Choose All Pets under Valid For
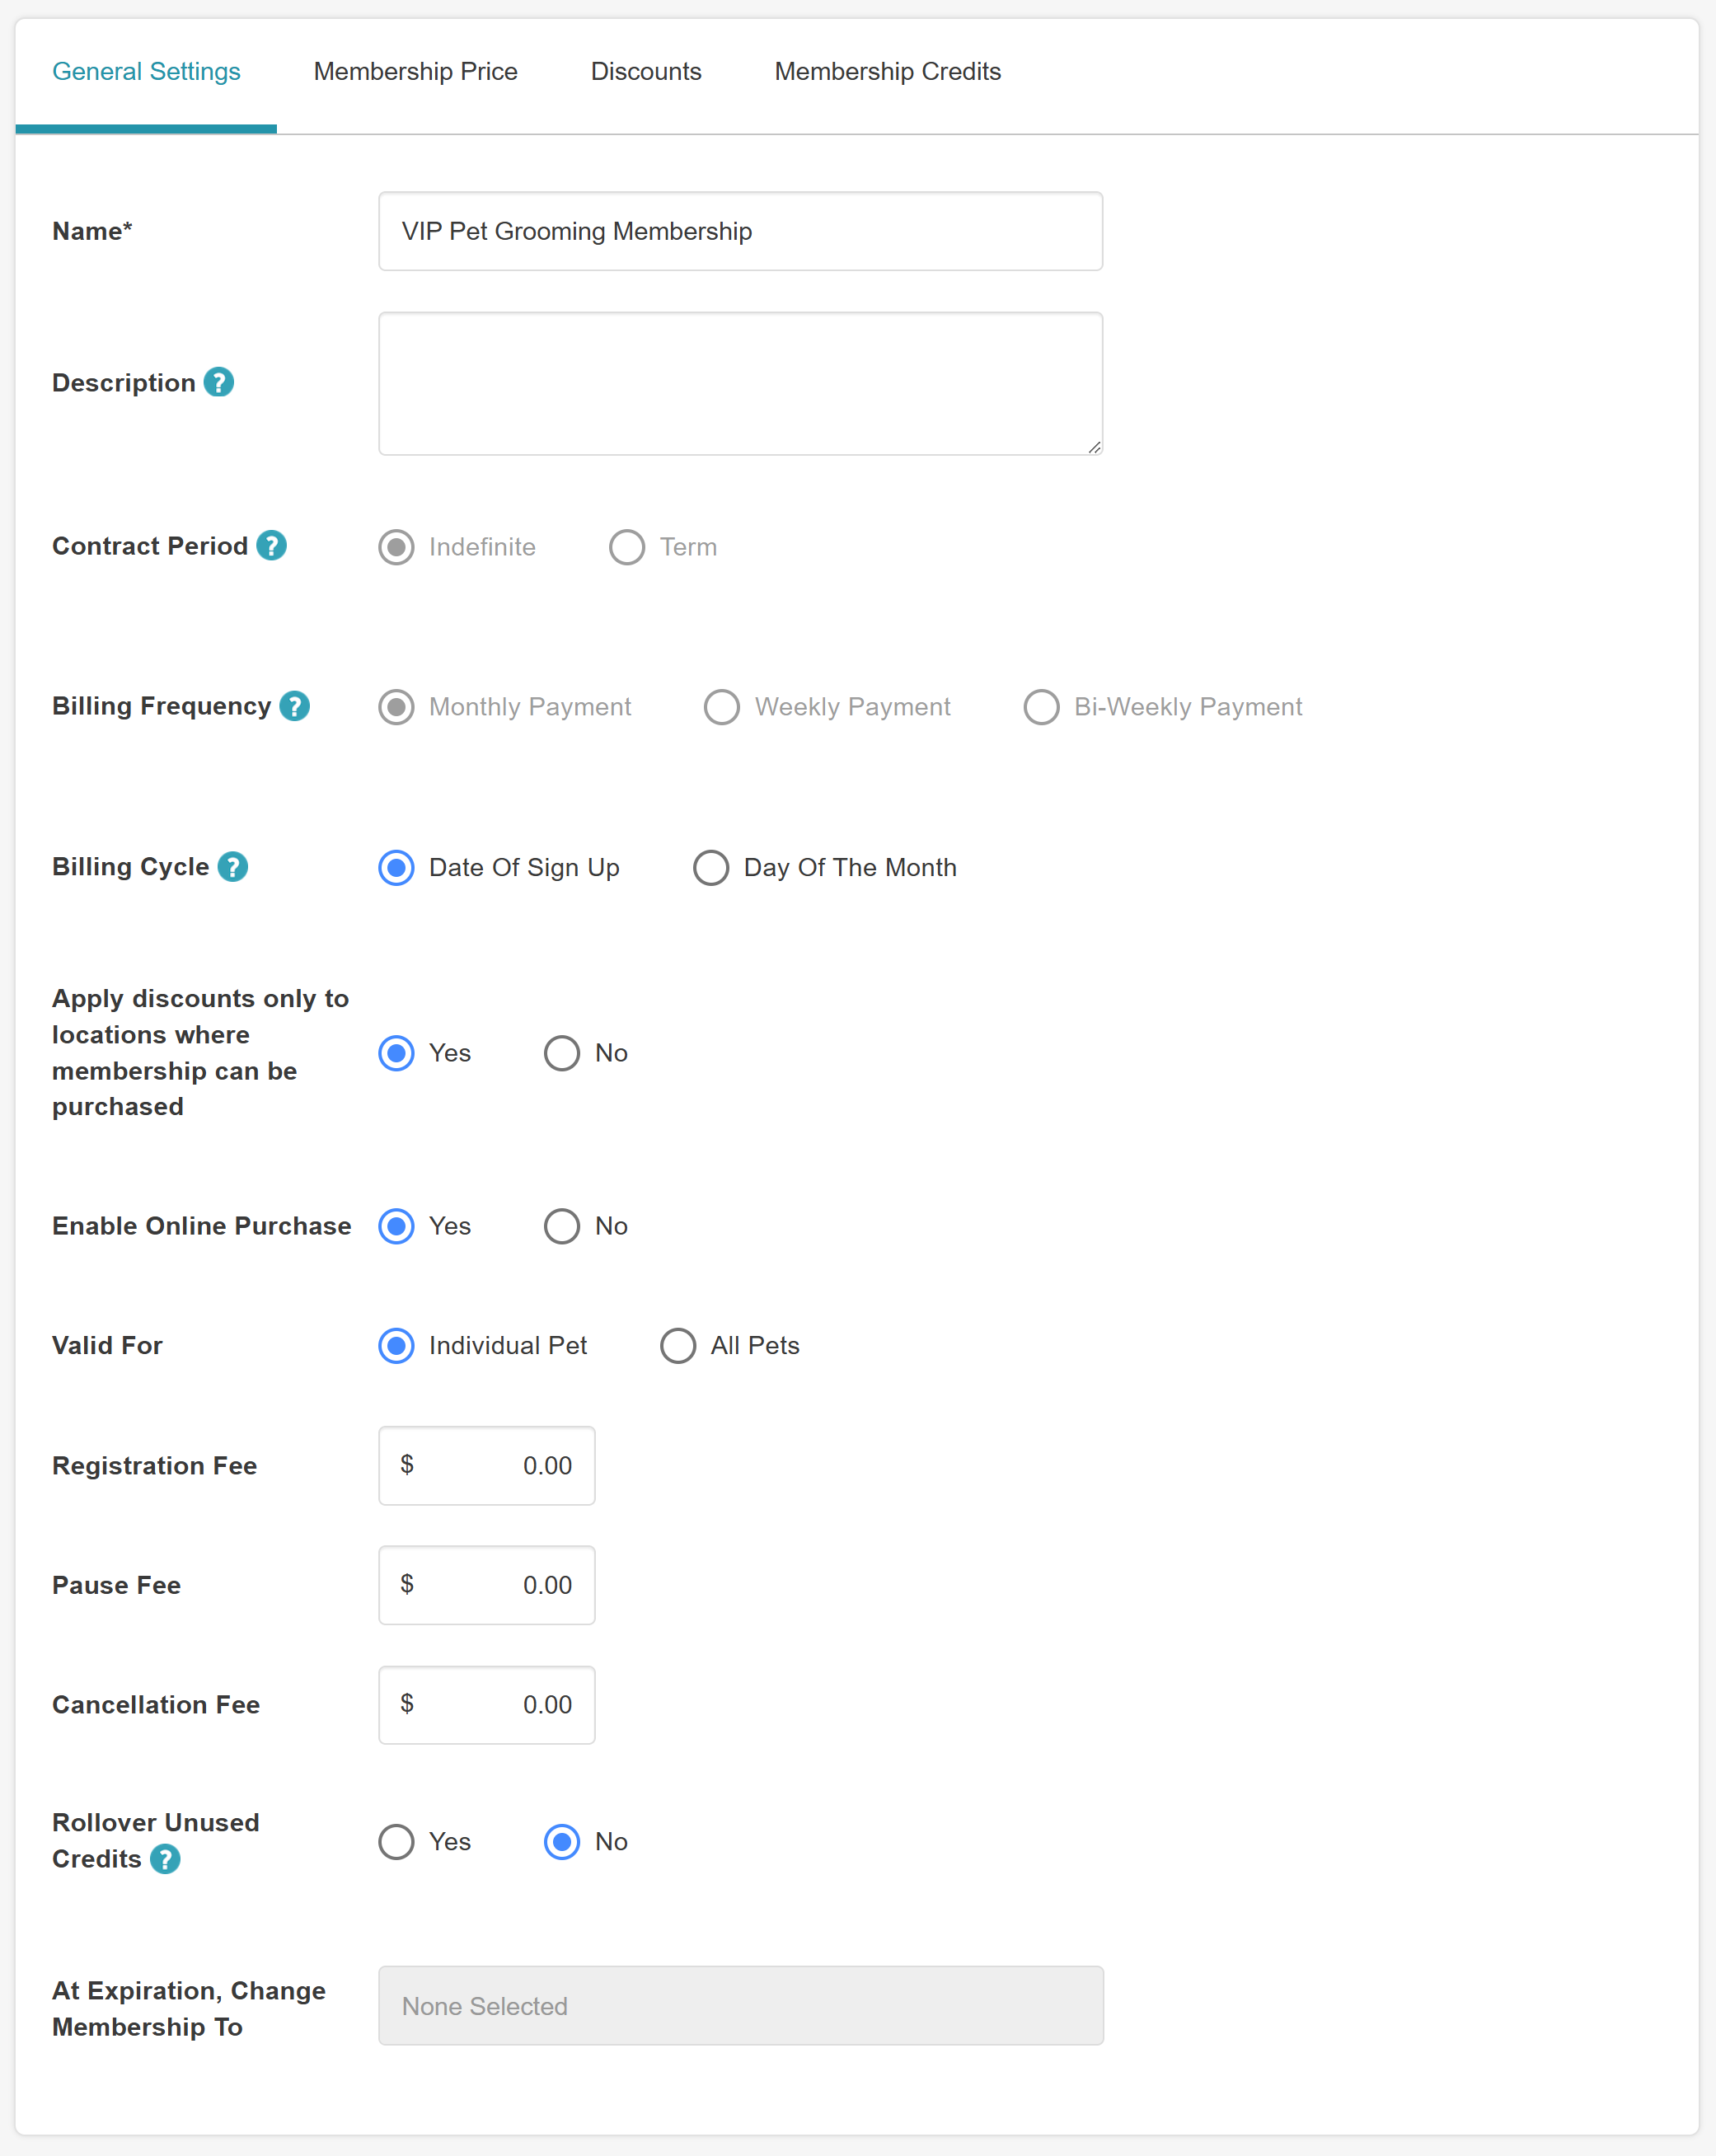The width and height of the screenshot is (1716, 2156). click(x=678, y=1345)
